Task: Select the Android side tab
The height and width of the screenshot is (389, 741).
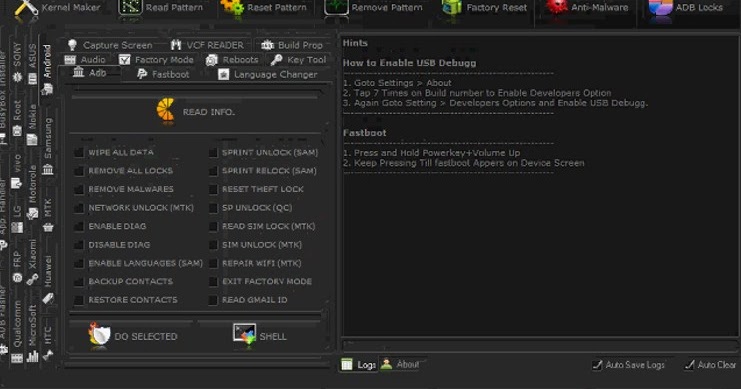Action: tap(47, 69)
